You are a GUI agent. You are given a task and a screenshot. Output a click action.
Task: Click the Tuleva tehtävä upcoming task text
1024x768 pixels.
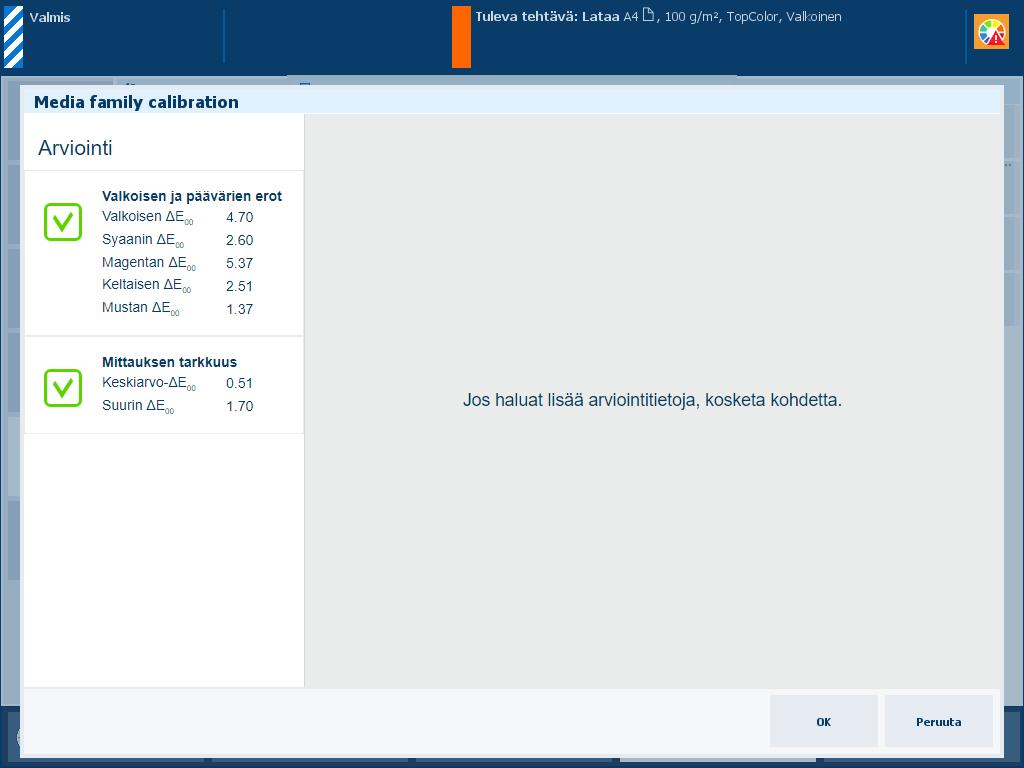pyautogui.click(x=658, y=17)
